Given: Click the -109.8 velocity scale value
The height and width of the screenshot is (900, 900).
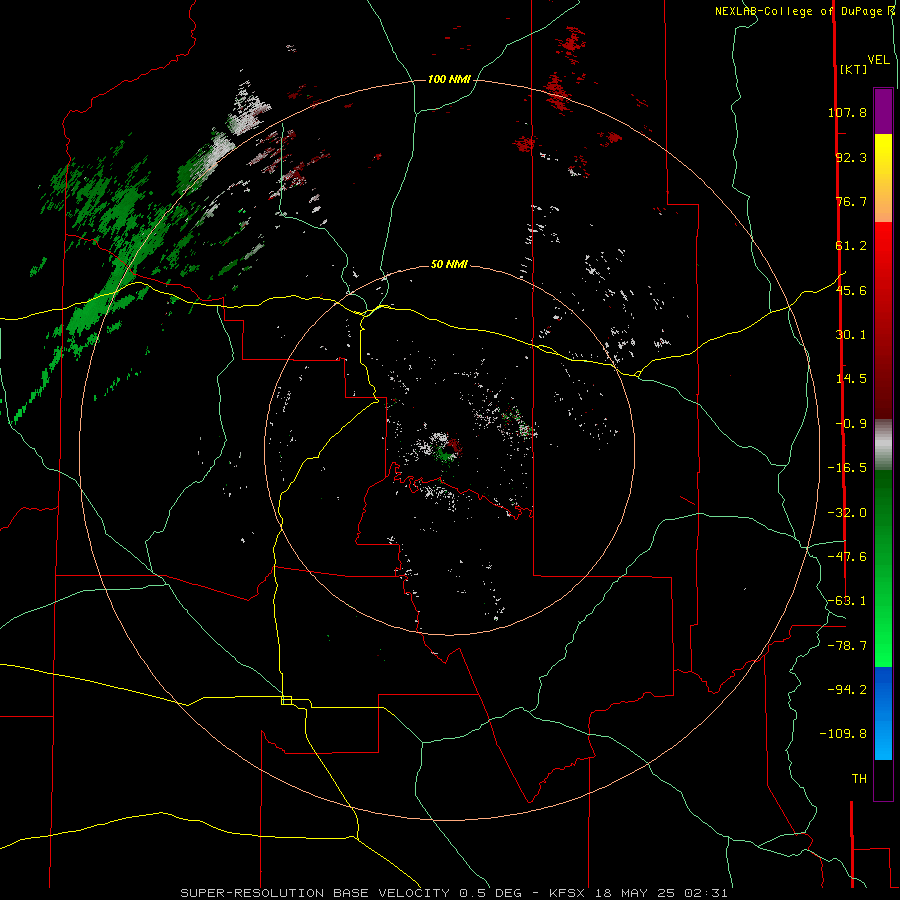Looking at the screenshot, I should [843, 734].
